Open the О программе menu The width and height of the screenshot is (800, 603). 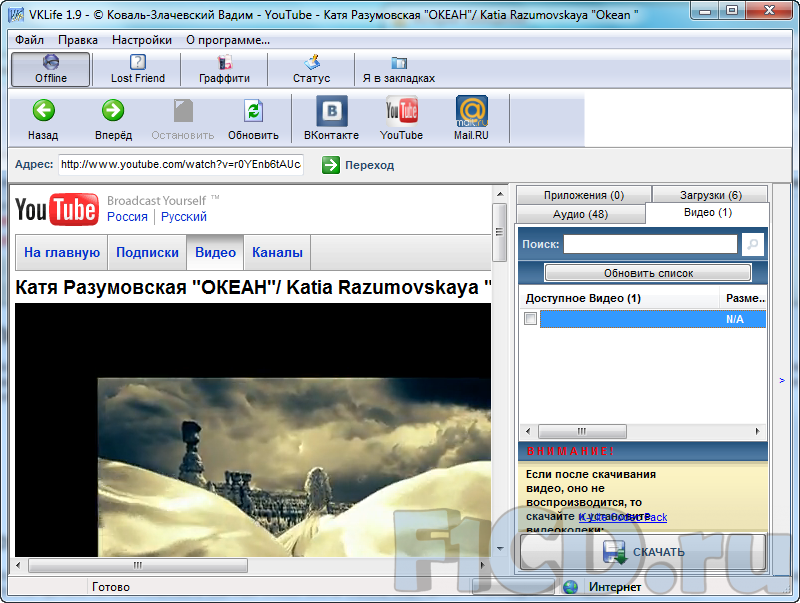click(x=228, y=40)
